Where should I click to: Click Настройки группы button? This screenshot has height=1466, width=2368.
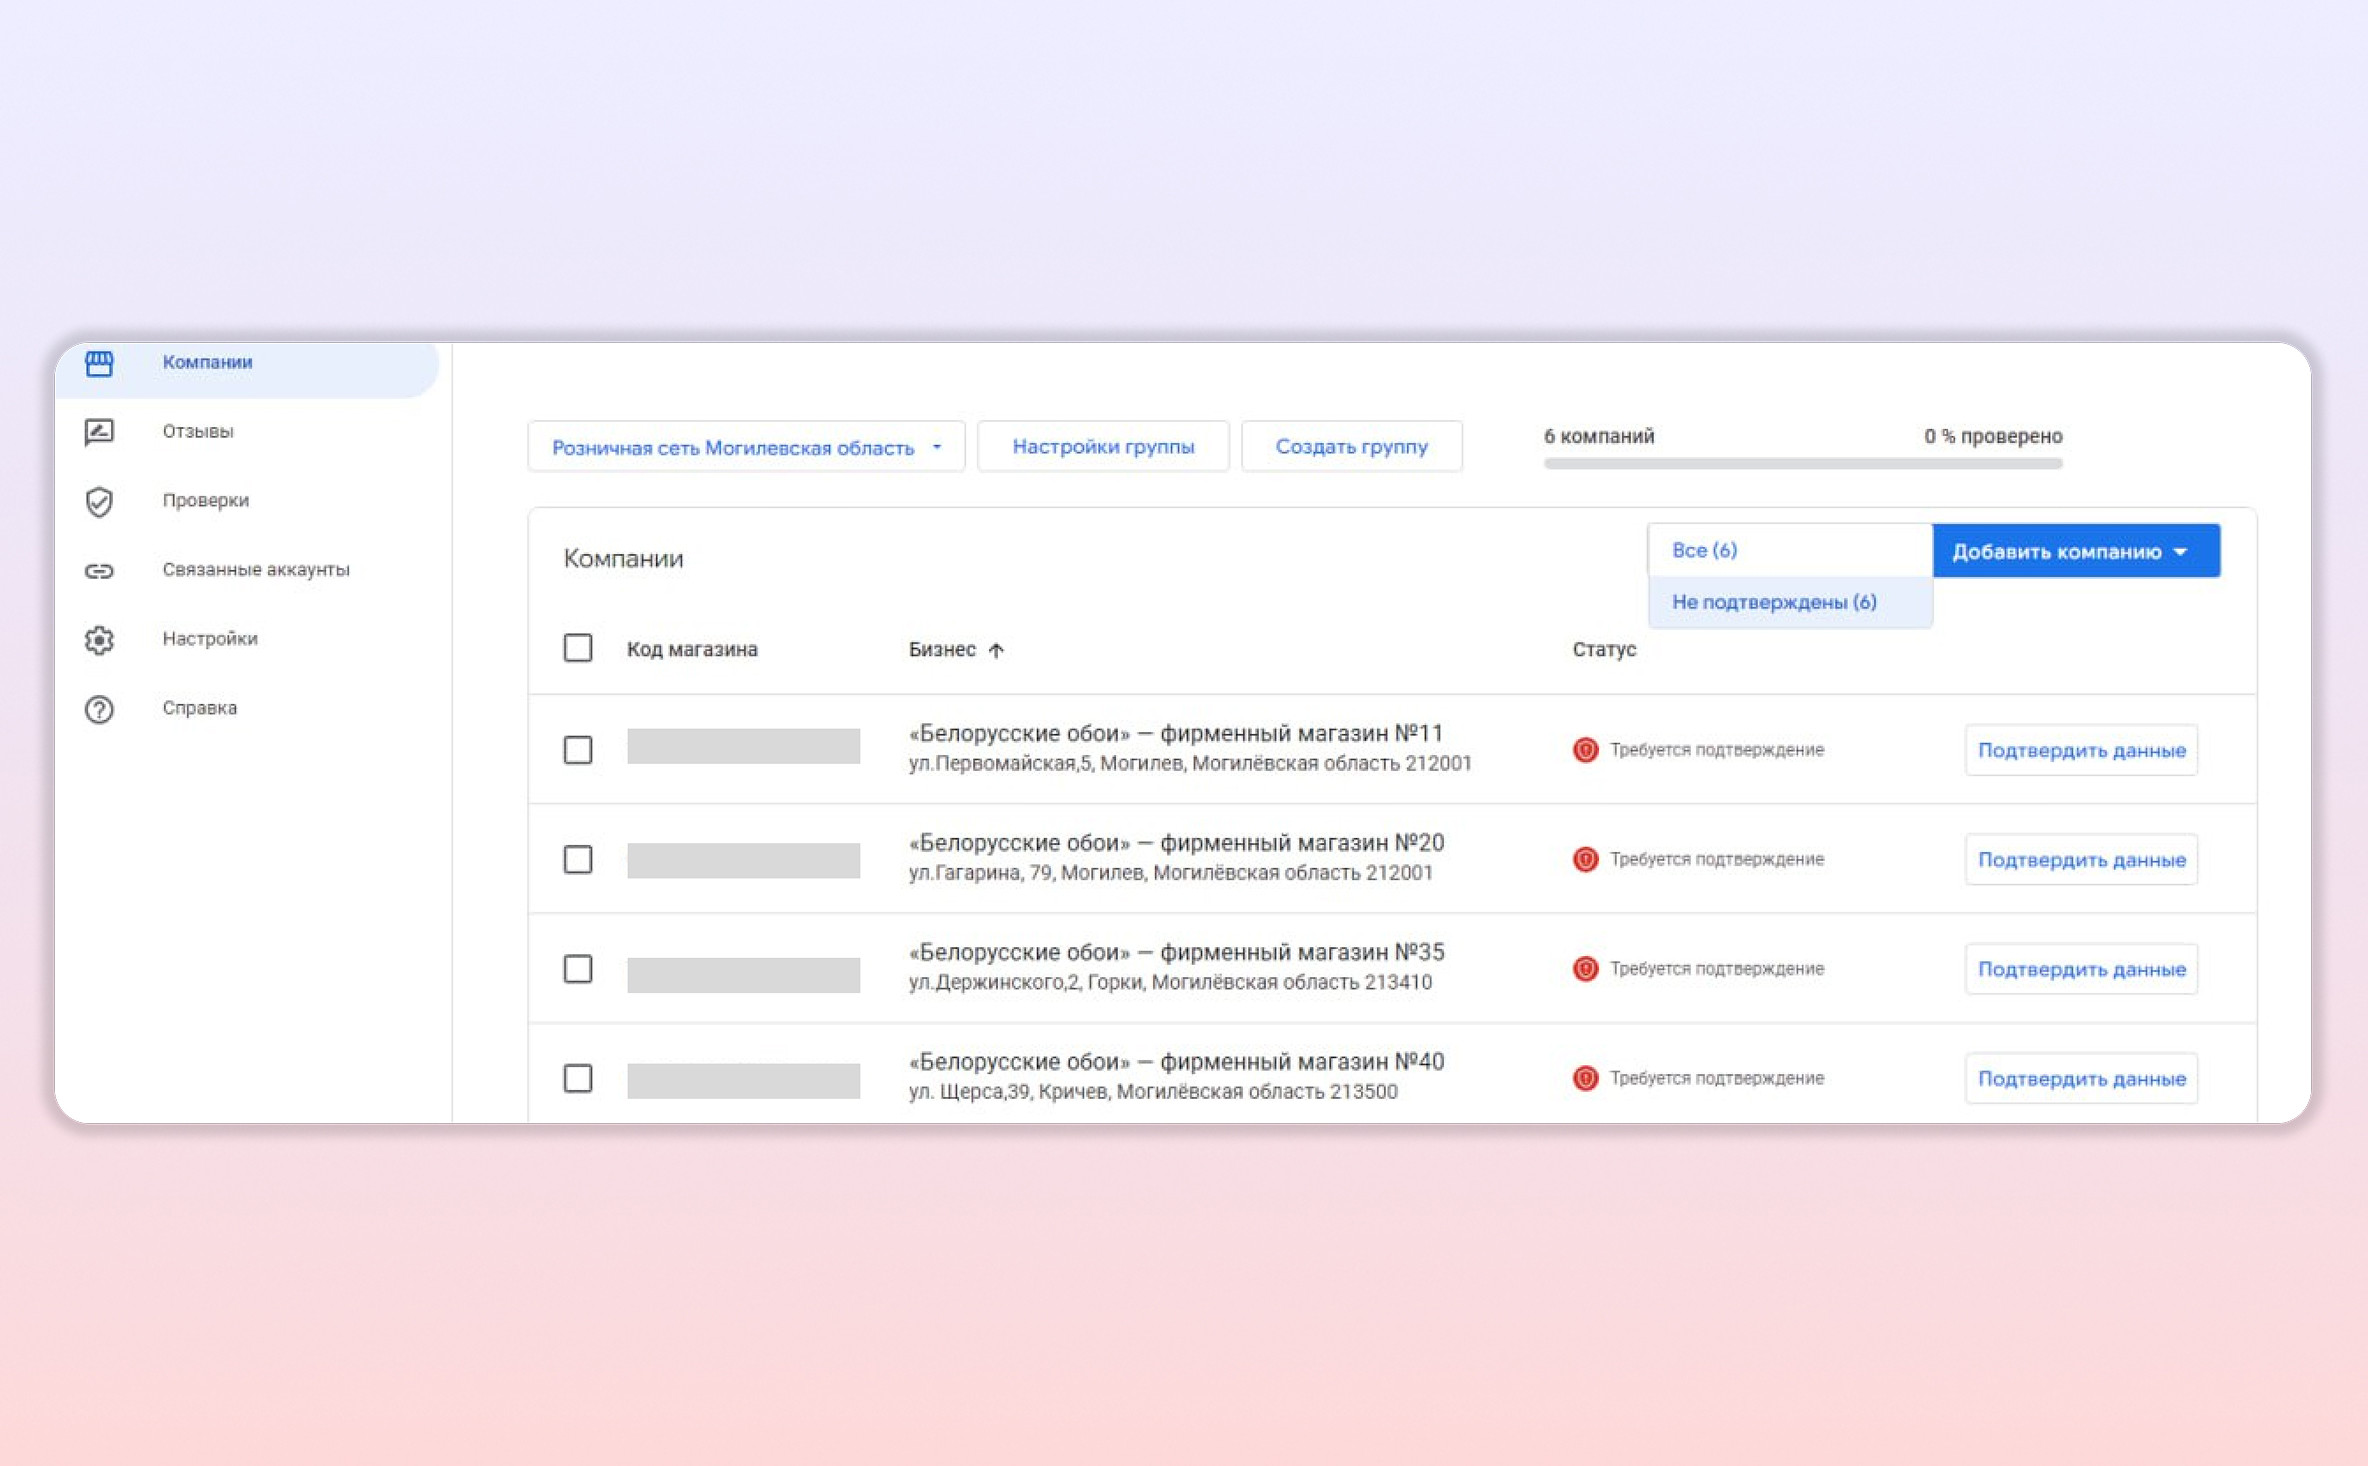pos(1103,447)
